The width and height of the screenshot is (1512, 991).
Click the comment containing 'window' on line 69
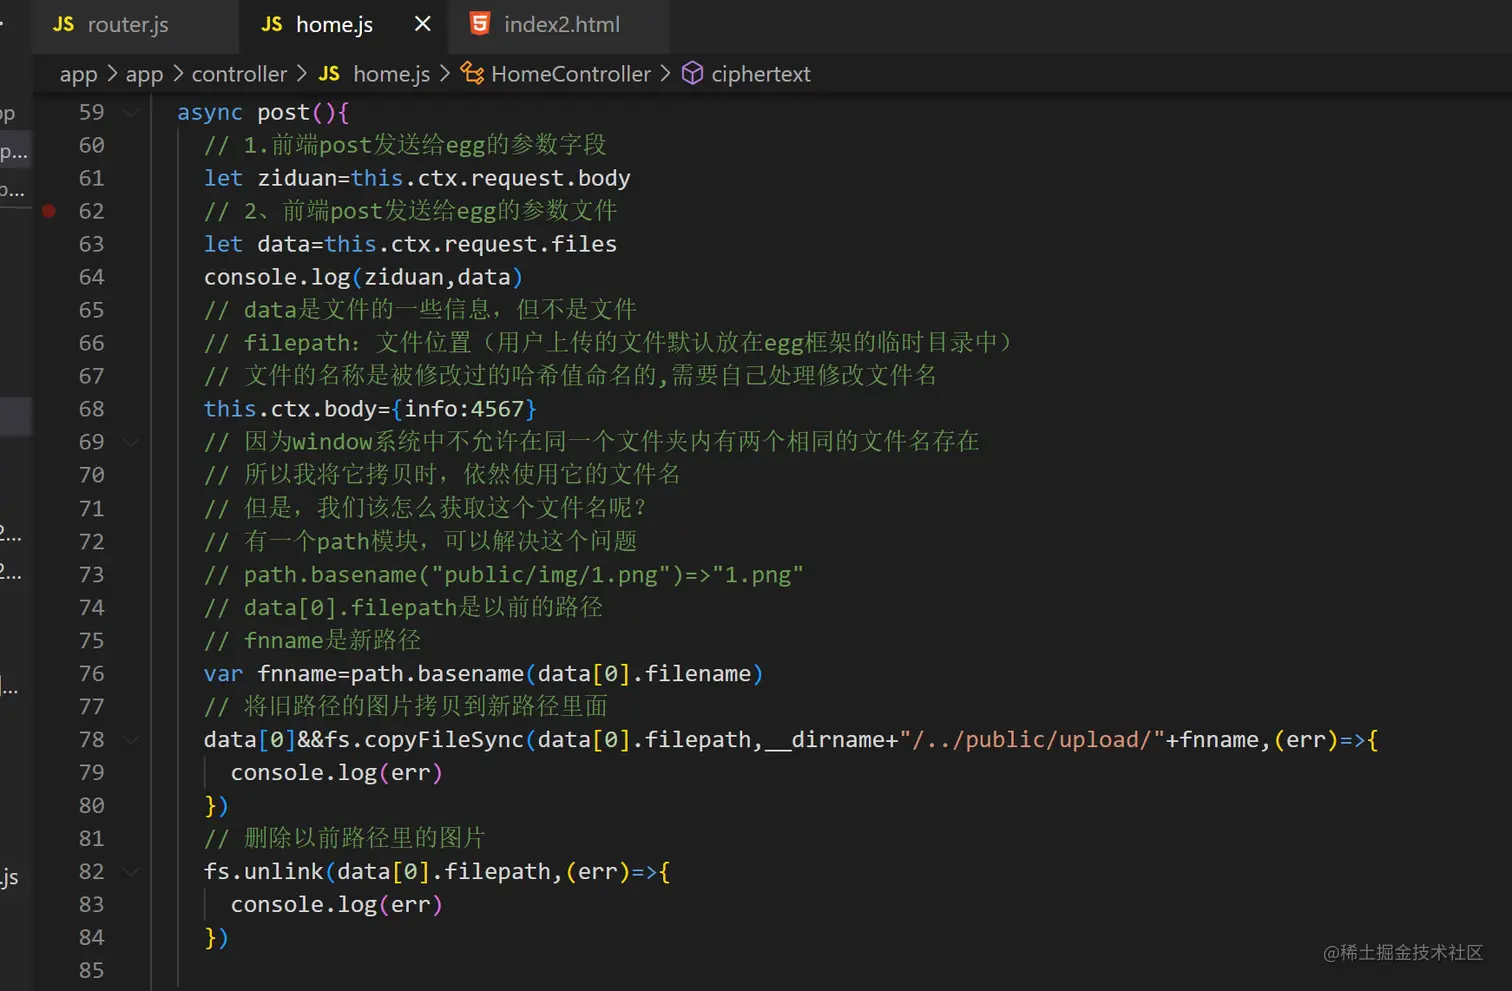point(592,442)
